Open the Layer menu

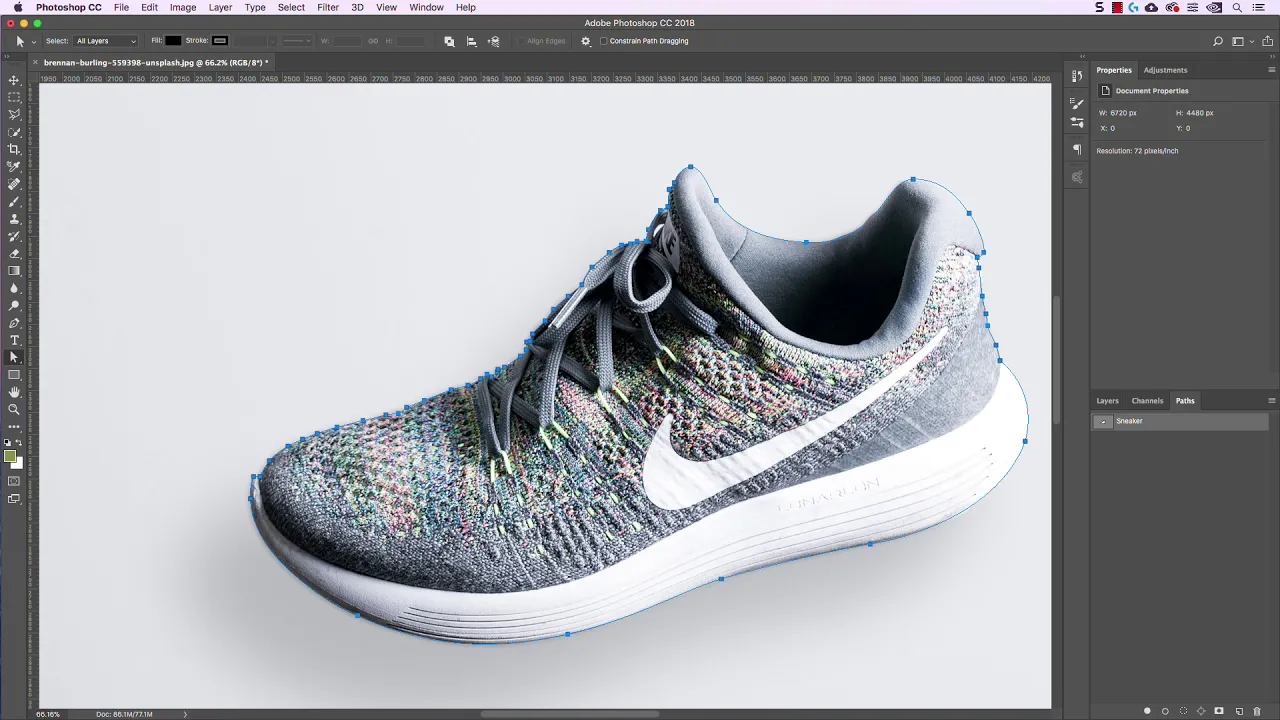pos(220,7)
